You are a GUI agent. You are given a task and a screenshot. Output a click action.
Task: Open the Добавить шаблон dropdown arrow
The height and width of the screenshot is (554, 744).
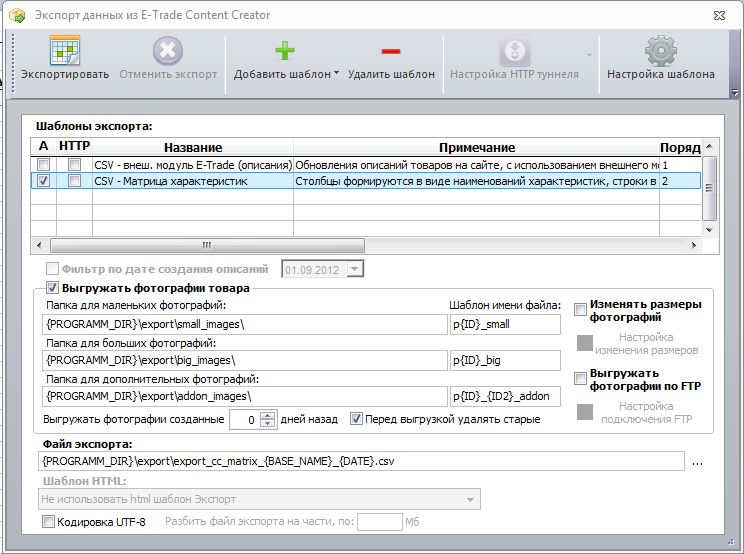[336, 73]
